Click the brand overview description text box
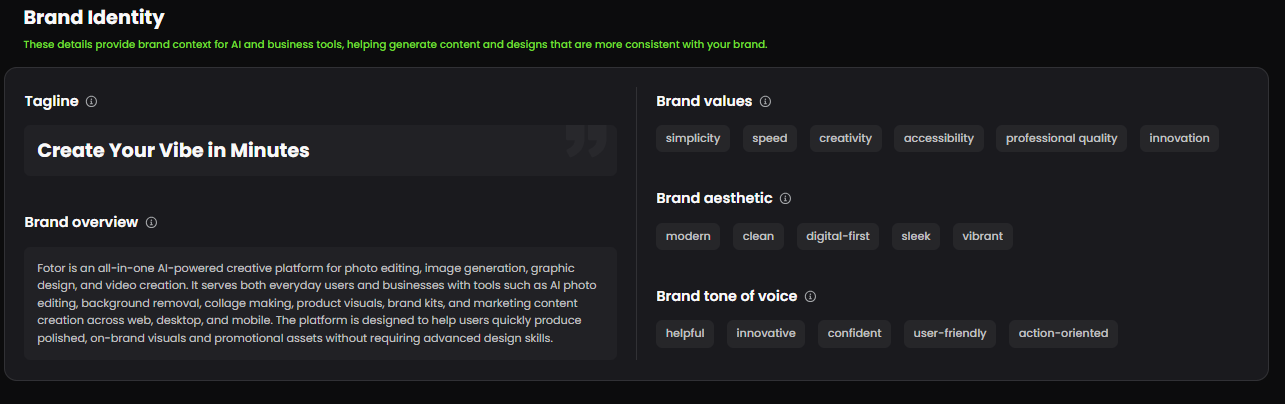This screenshot has height=404, width=1285. (x=320, y=303)
